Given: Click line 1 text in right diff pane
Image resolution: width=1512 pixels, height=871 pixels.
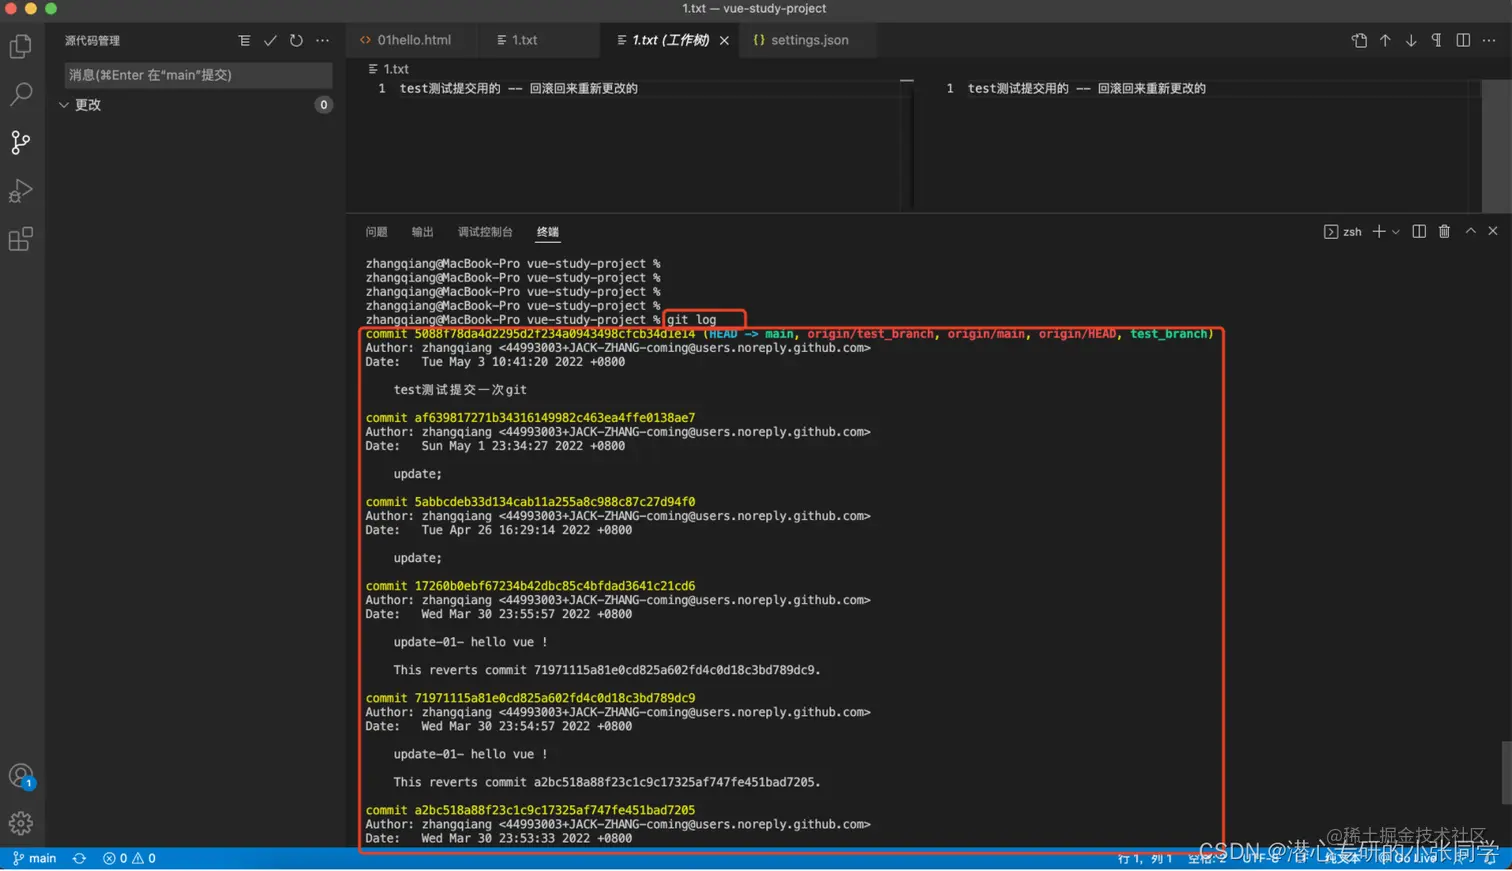Looking at the screenshot, I should point(1087,88).
